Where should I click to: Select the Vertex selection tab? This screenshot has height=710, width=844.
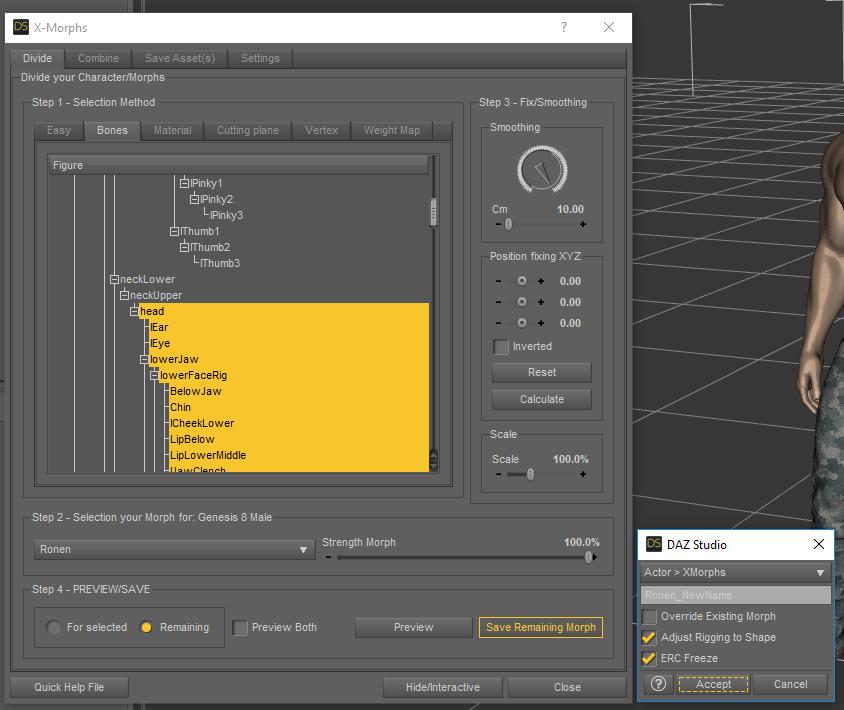click(321, 130)
